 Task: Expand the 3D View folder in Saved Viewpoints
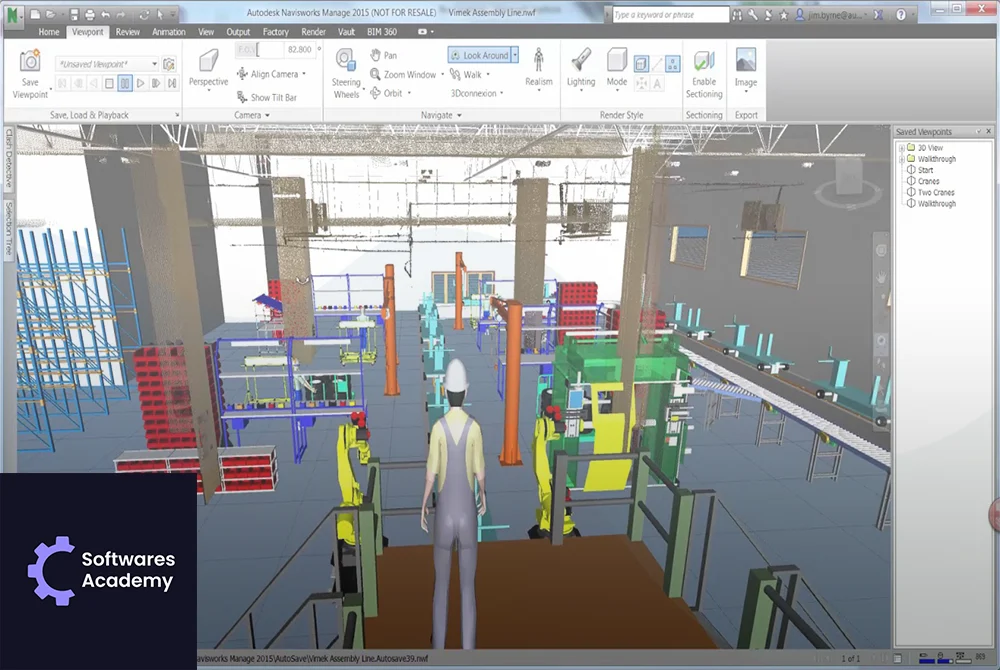[x=902, y=148]
